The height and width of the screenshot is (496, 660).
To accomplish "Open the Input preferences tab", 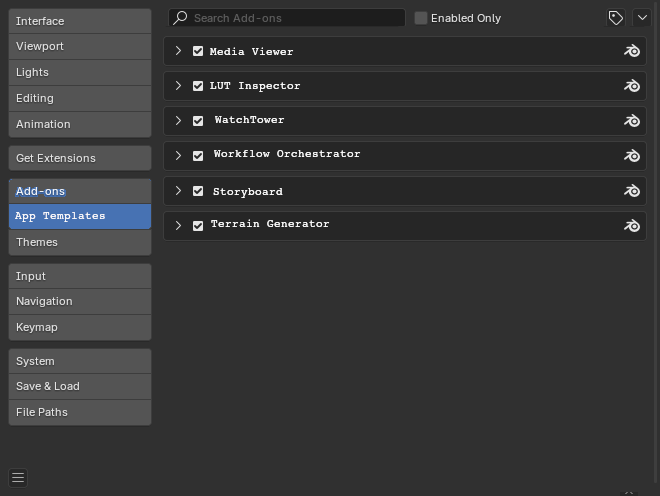I will [80, 277].
